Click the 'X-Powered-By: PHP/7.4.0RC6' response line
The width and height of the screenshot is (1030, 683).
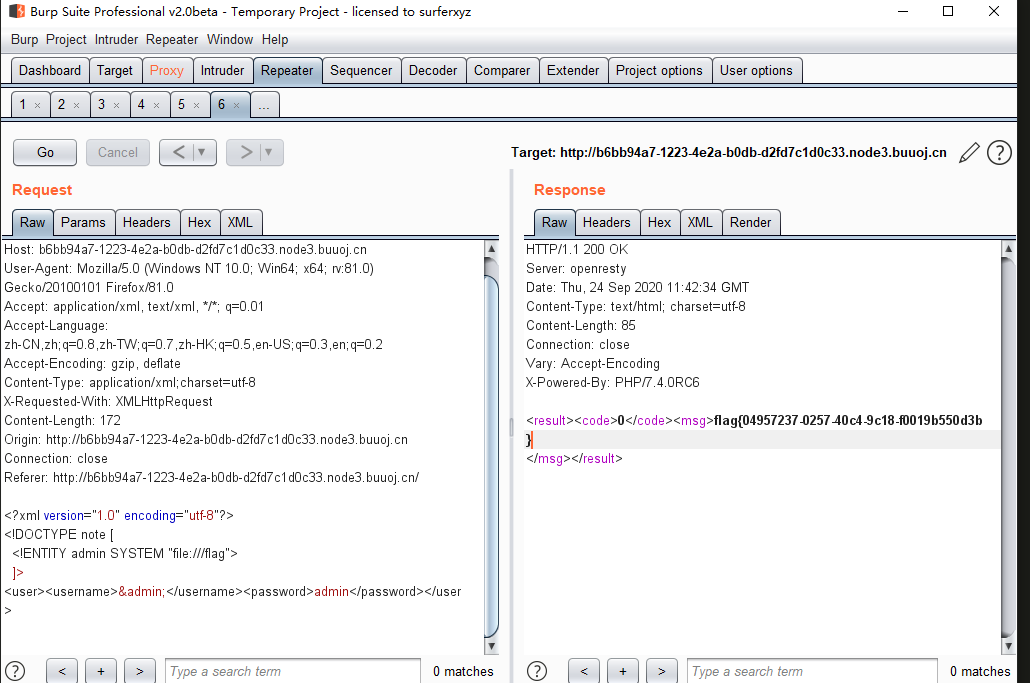[612, 382]
